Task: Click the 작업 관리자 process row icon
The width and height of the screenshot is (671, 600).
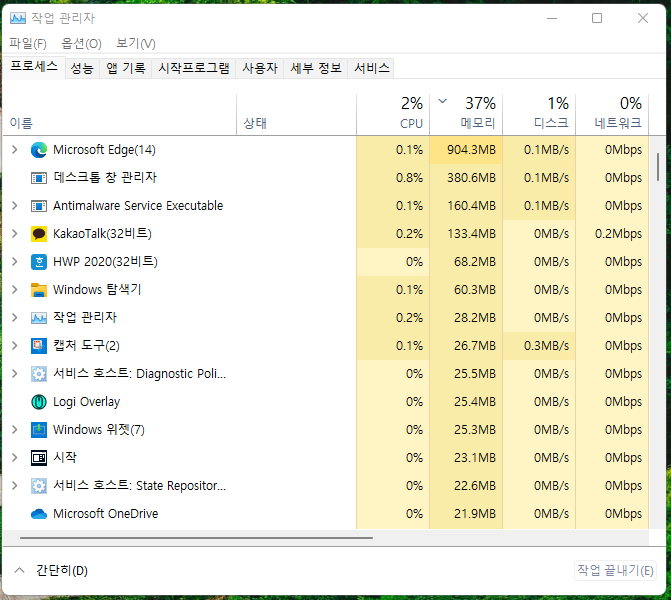Action: pyautogui.click(x=39, y=318)
